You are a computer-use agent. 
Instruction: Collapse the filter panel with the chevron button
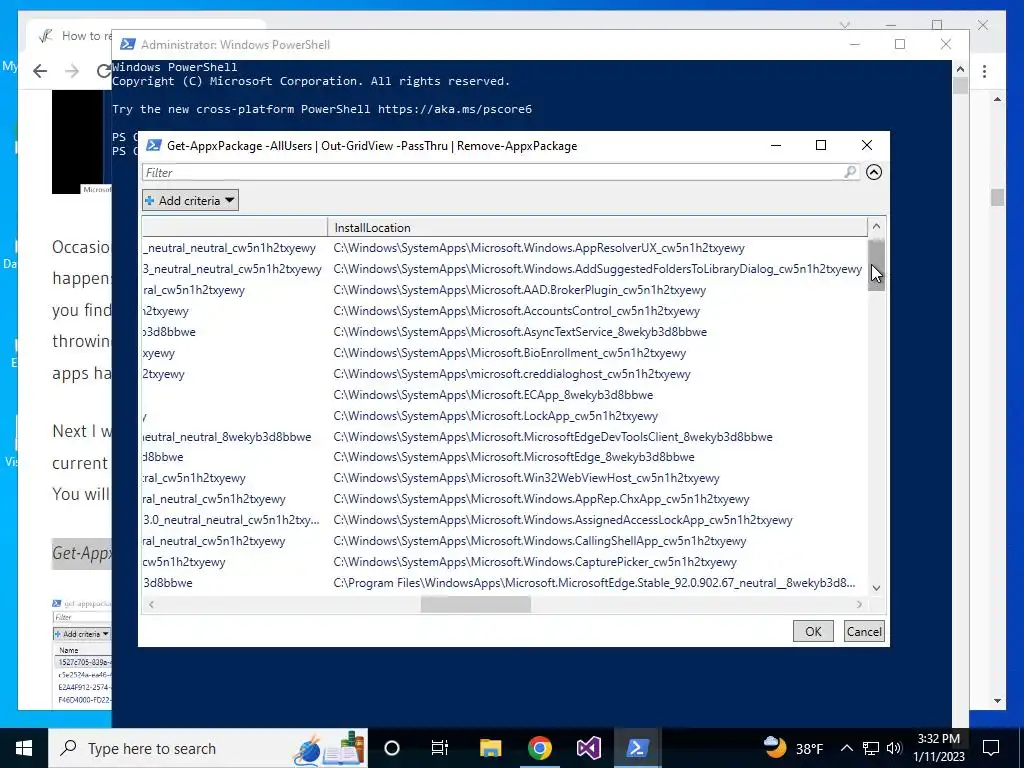click(874, 172)
